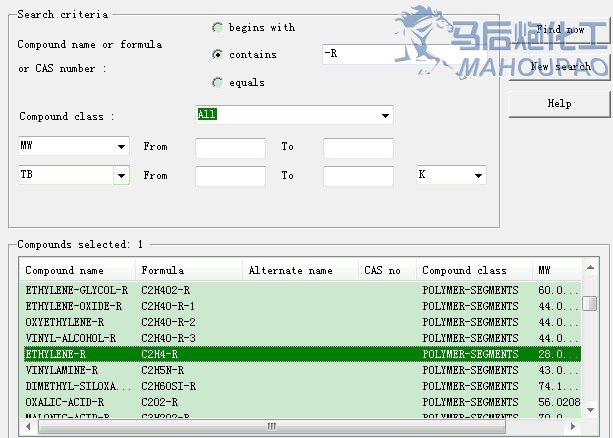
Task: Click the formula C2H6OSI-R cell
Action: [x=168, y=386]
